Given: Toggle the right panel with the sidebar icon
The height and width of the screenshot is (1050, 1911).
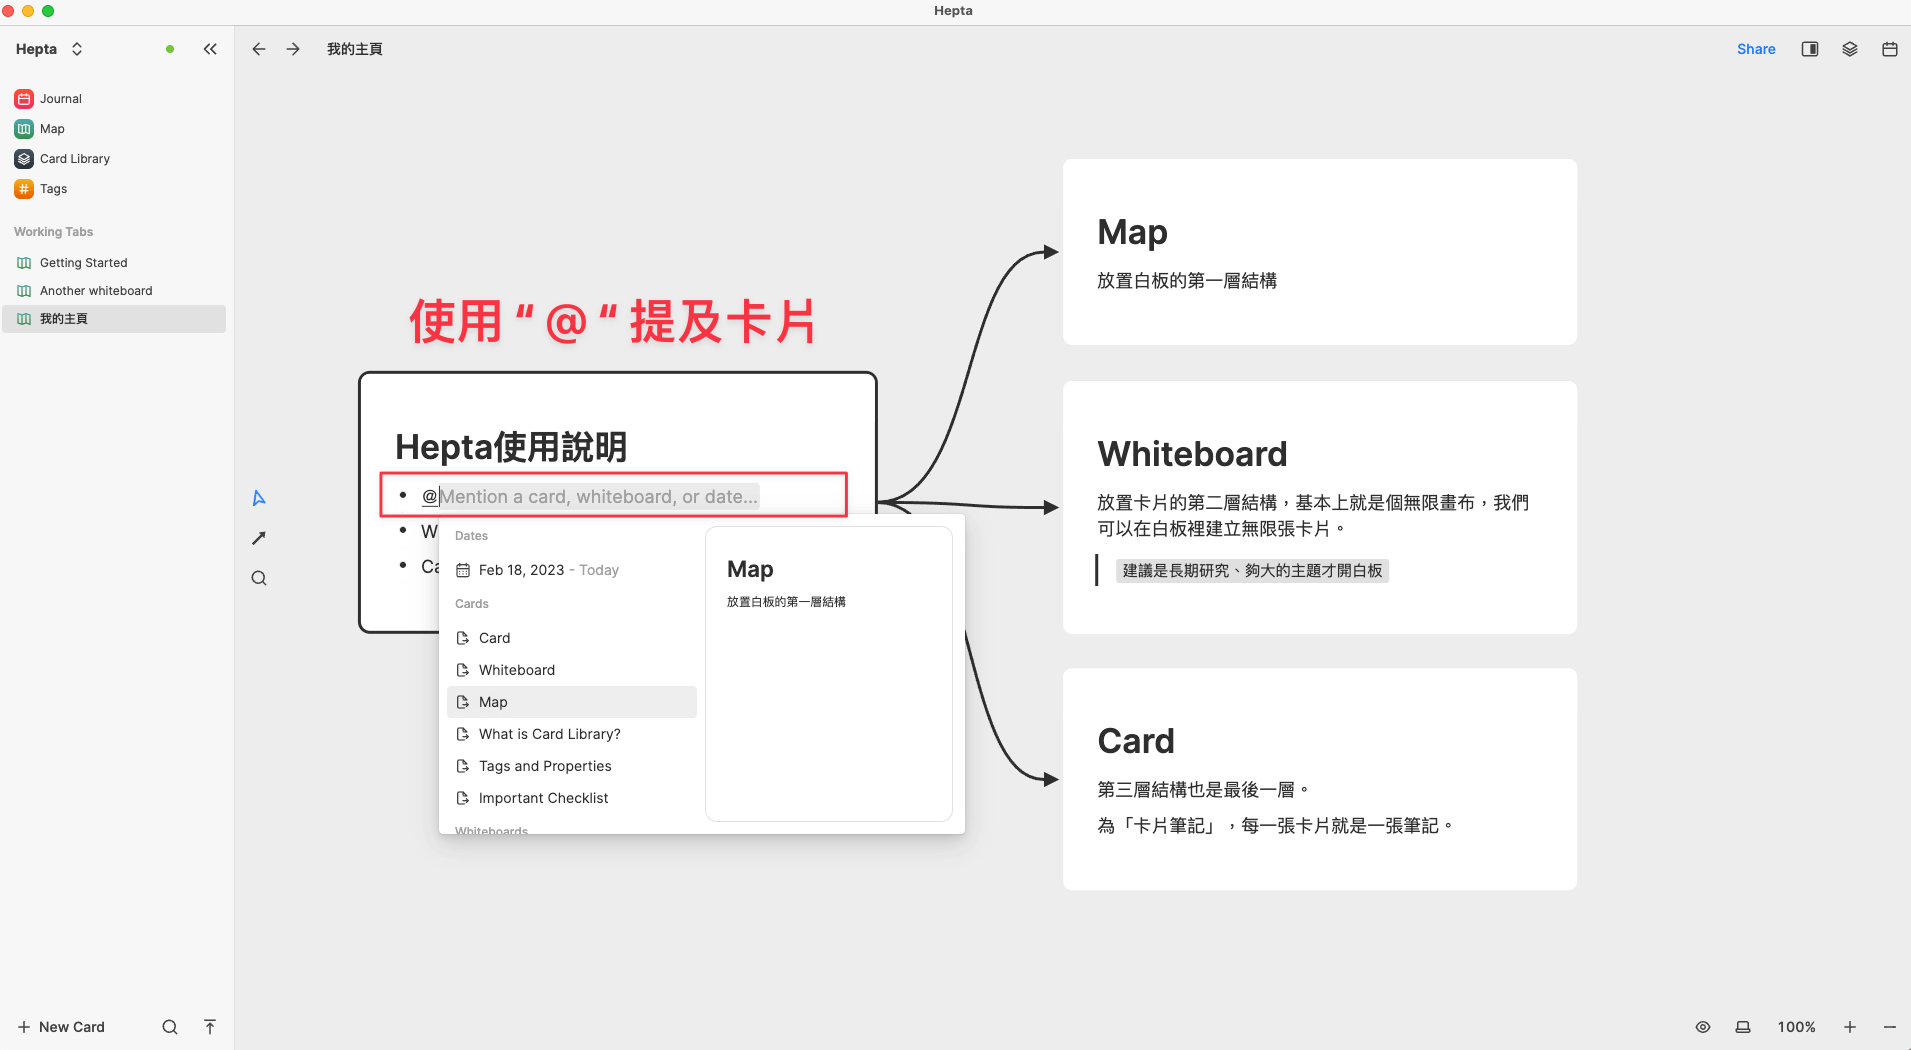Looking at the screenshot, I should pyautogui.click(x=1809, y=48).
